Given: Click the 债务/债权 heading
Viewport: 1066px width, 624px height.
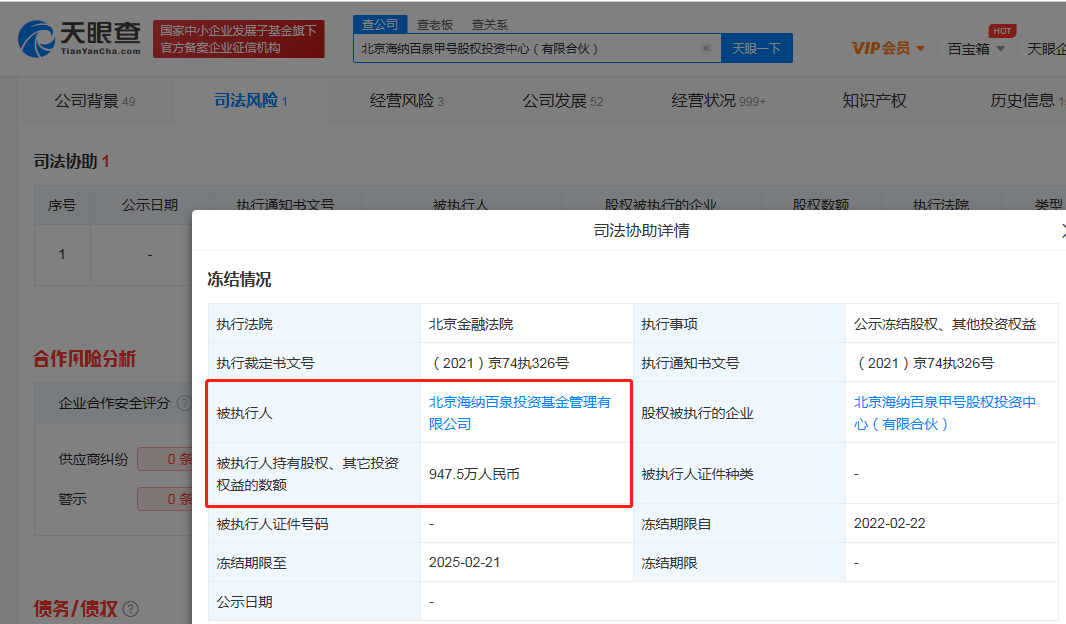Looking at the screenshot, I should 75,609.
